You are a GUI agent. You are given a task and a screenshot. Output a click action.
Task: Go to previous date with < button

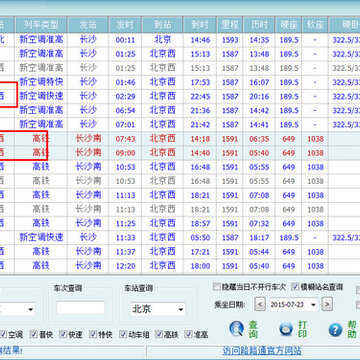click(x=260, y=304)
